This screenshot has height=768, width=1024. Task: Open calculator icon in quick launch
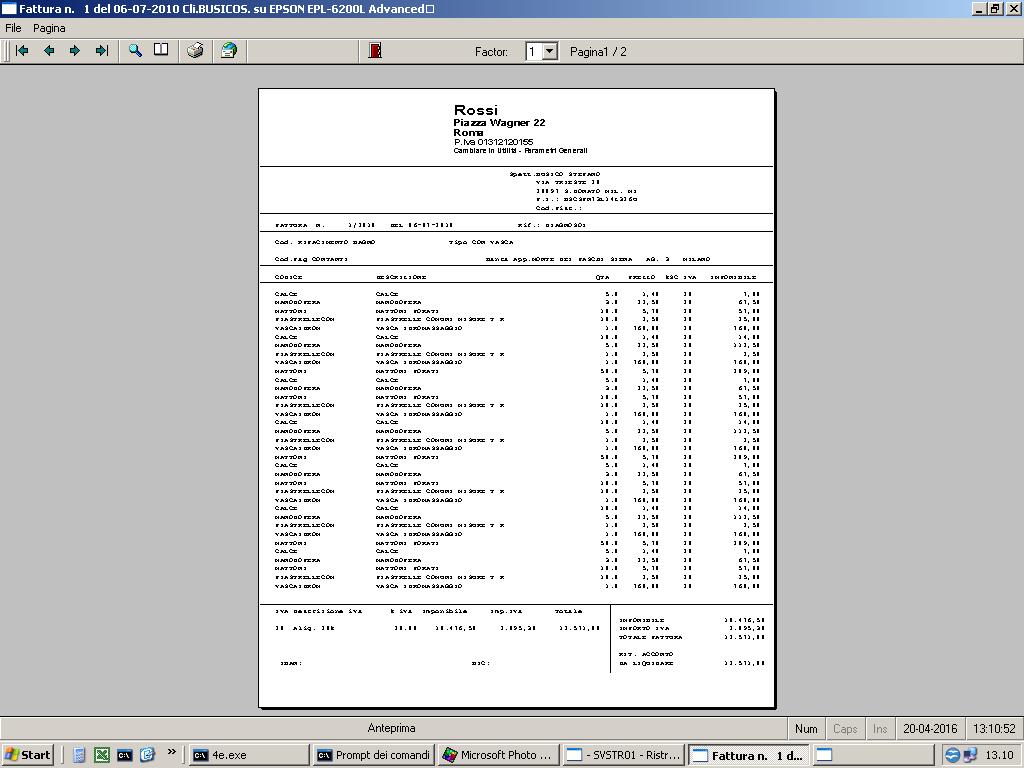click(79, 755)
